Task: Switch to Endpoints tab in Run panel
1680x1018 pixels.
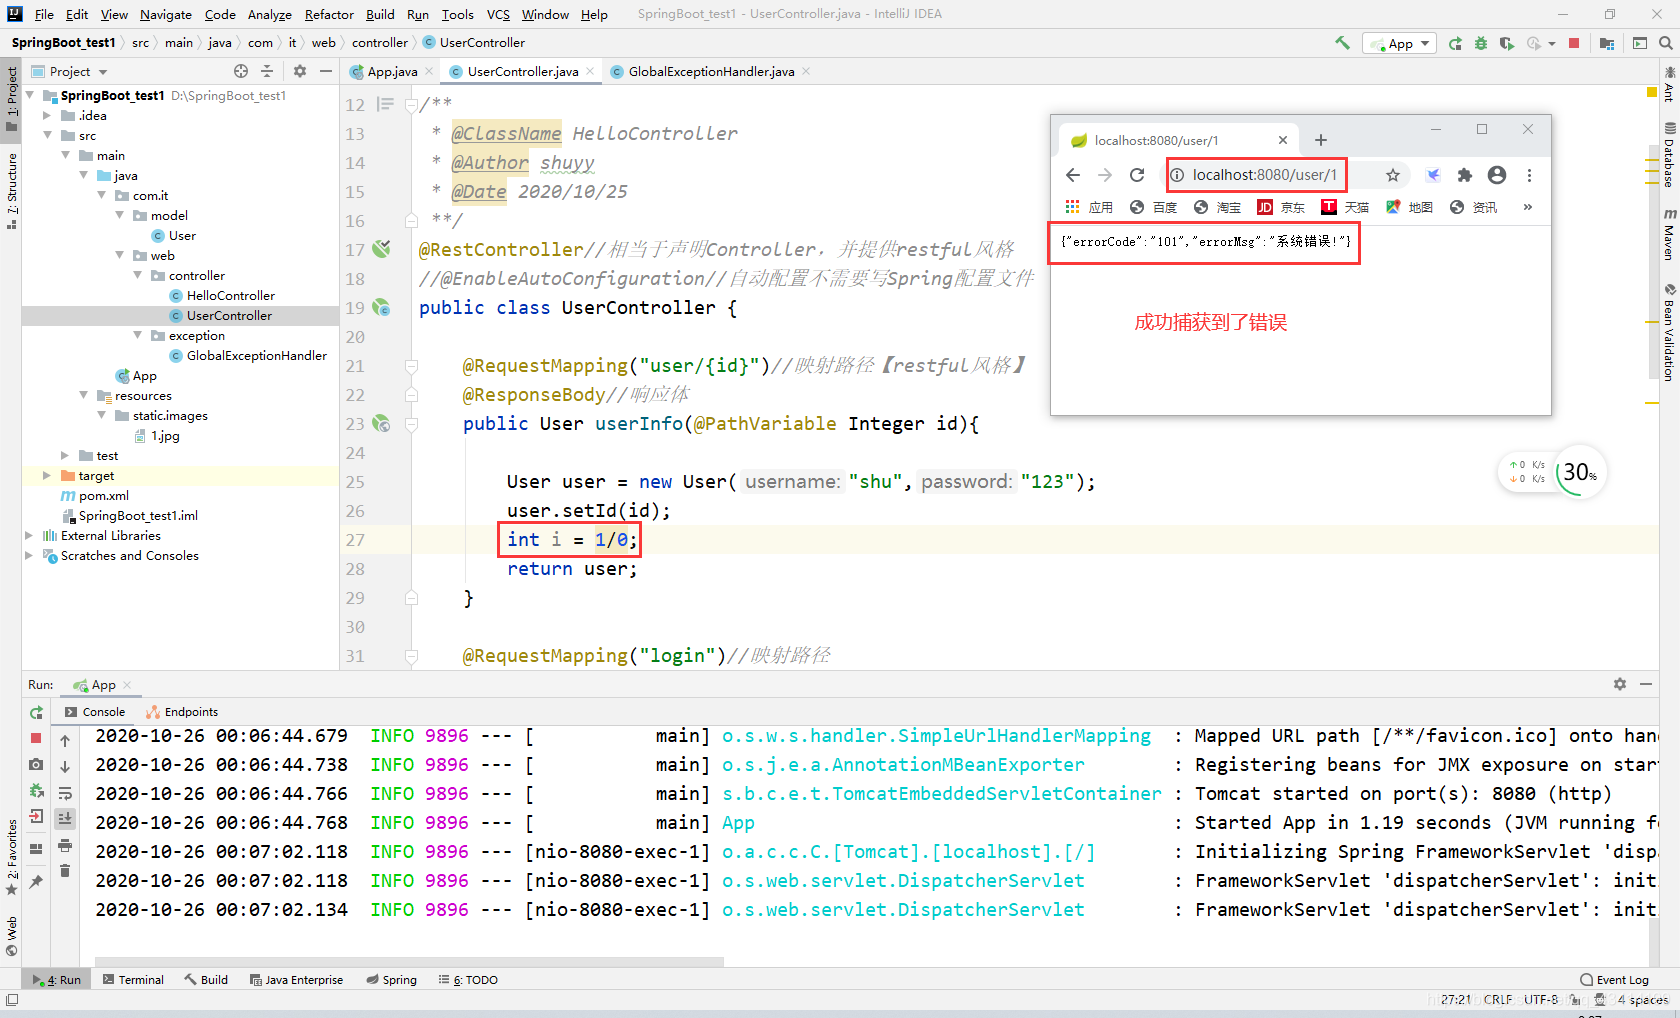Action: pos(182,712)
